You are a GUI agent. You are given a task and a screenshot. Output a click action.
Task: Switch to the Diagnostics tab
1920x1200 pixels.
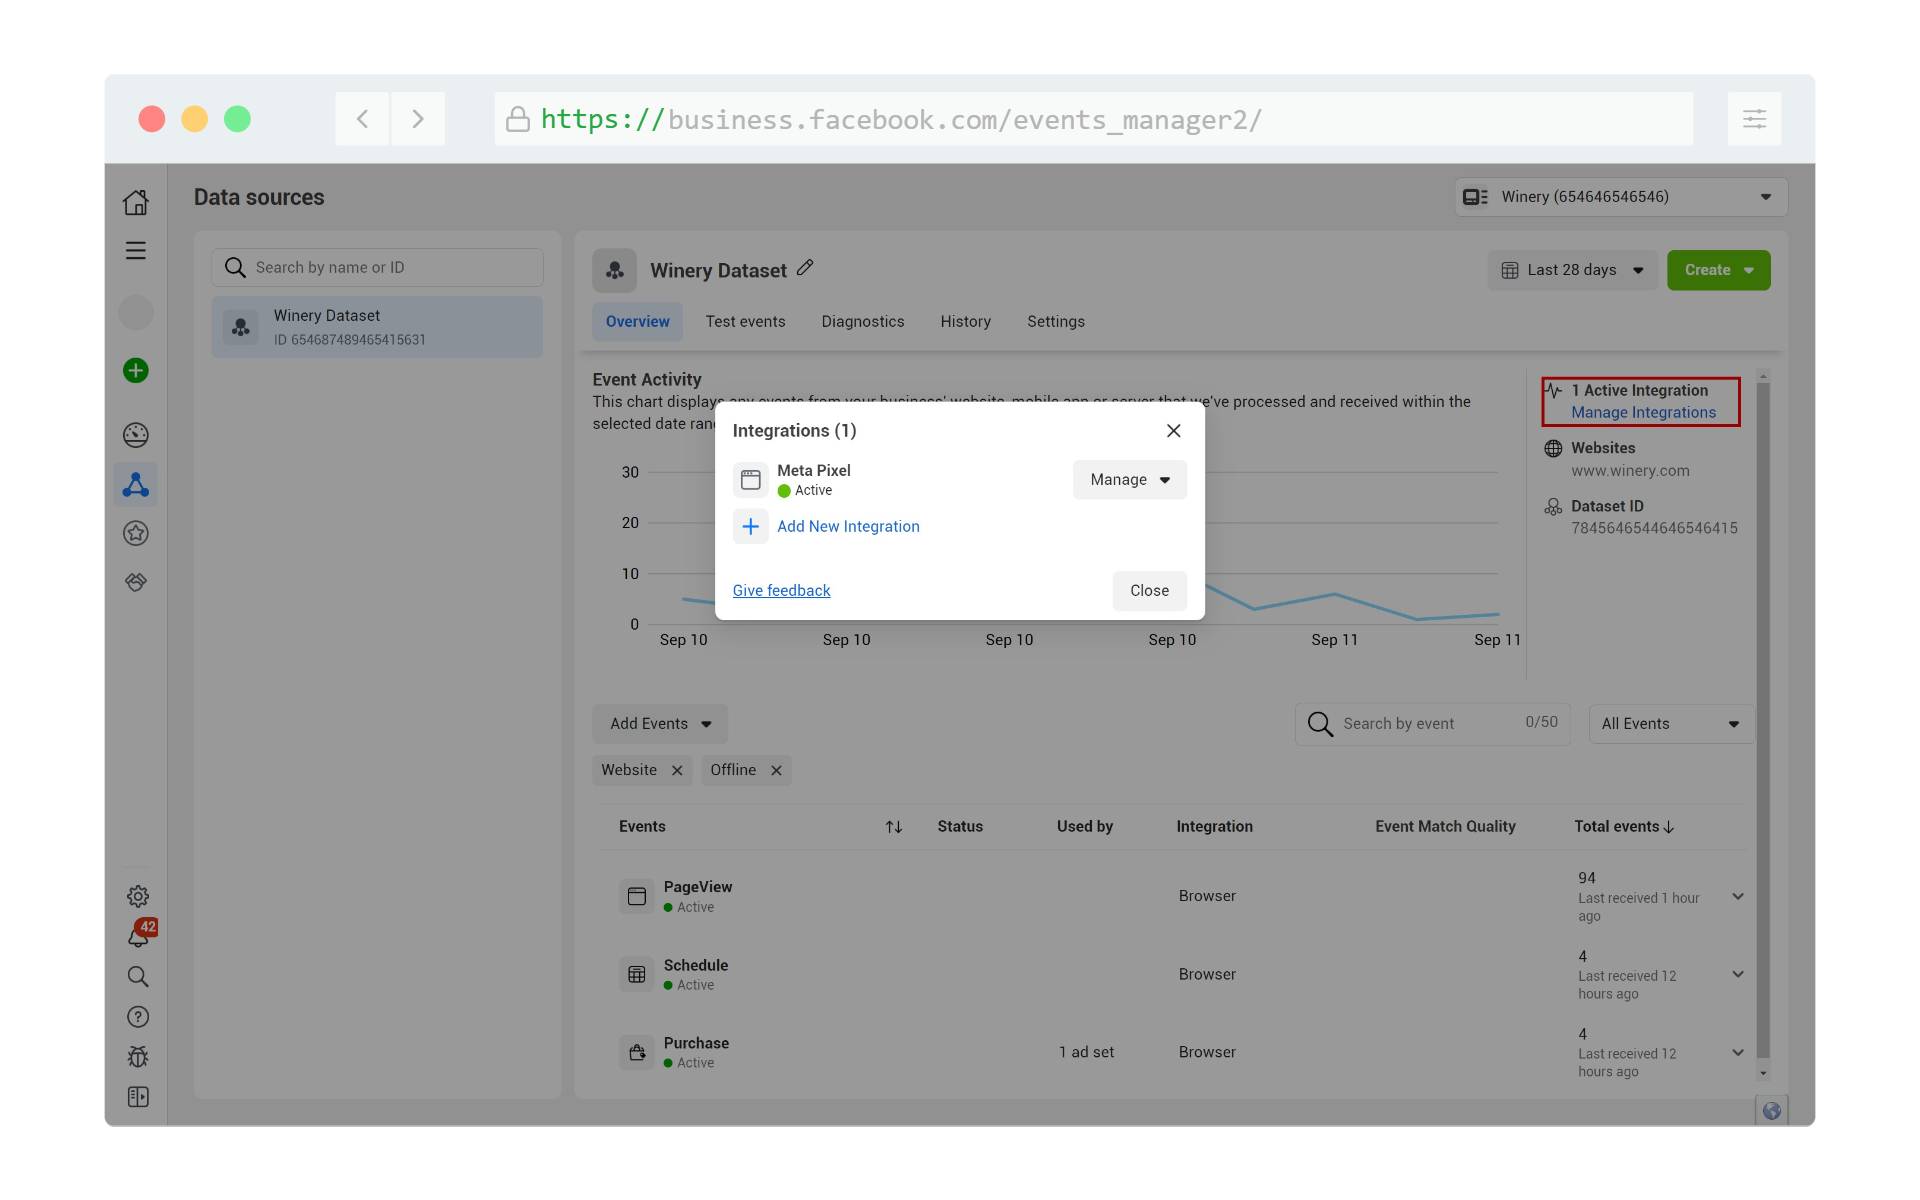click(x=863, y=322)
